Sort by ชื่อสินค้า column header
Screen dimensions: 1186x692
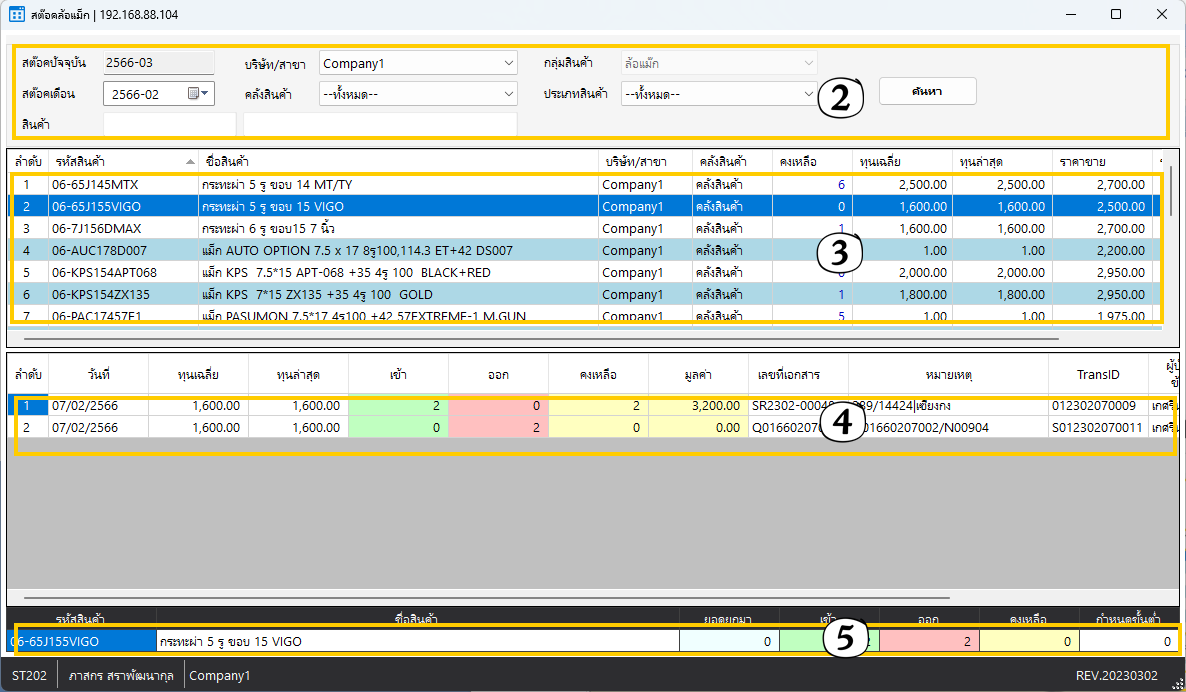click(398, 161)
